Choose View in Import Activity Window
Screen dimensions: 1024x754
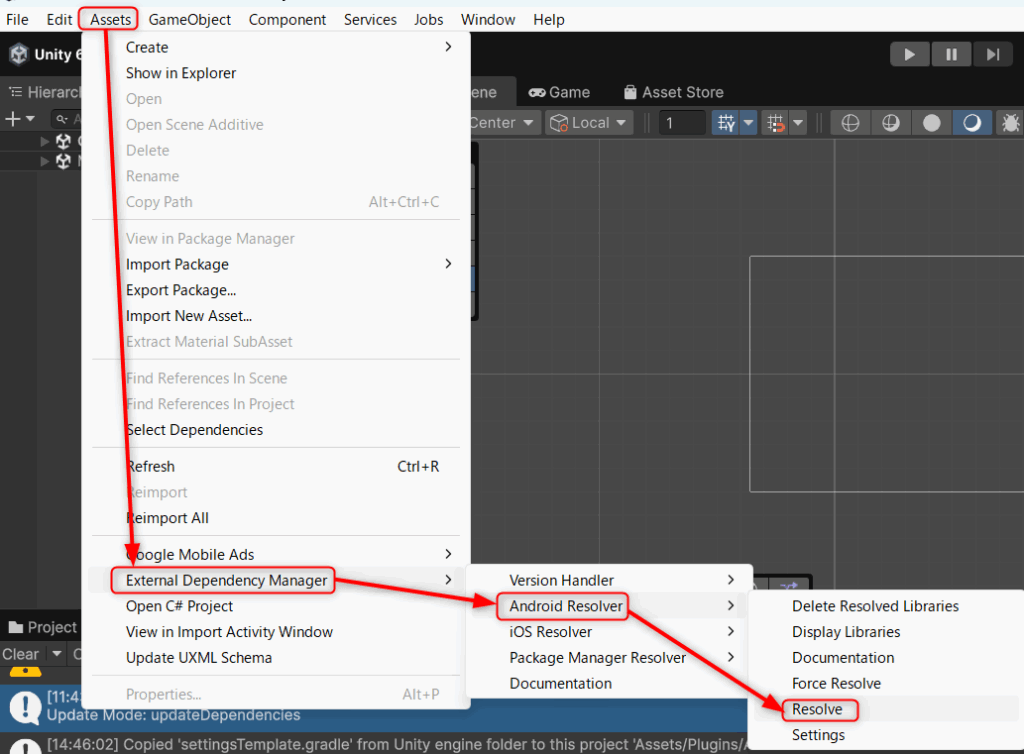pyautogui.click(x=276, y=632)
